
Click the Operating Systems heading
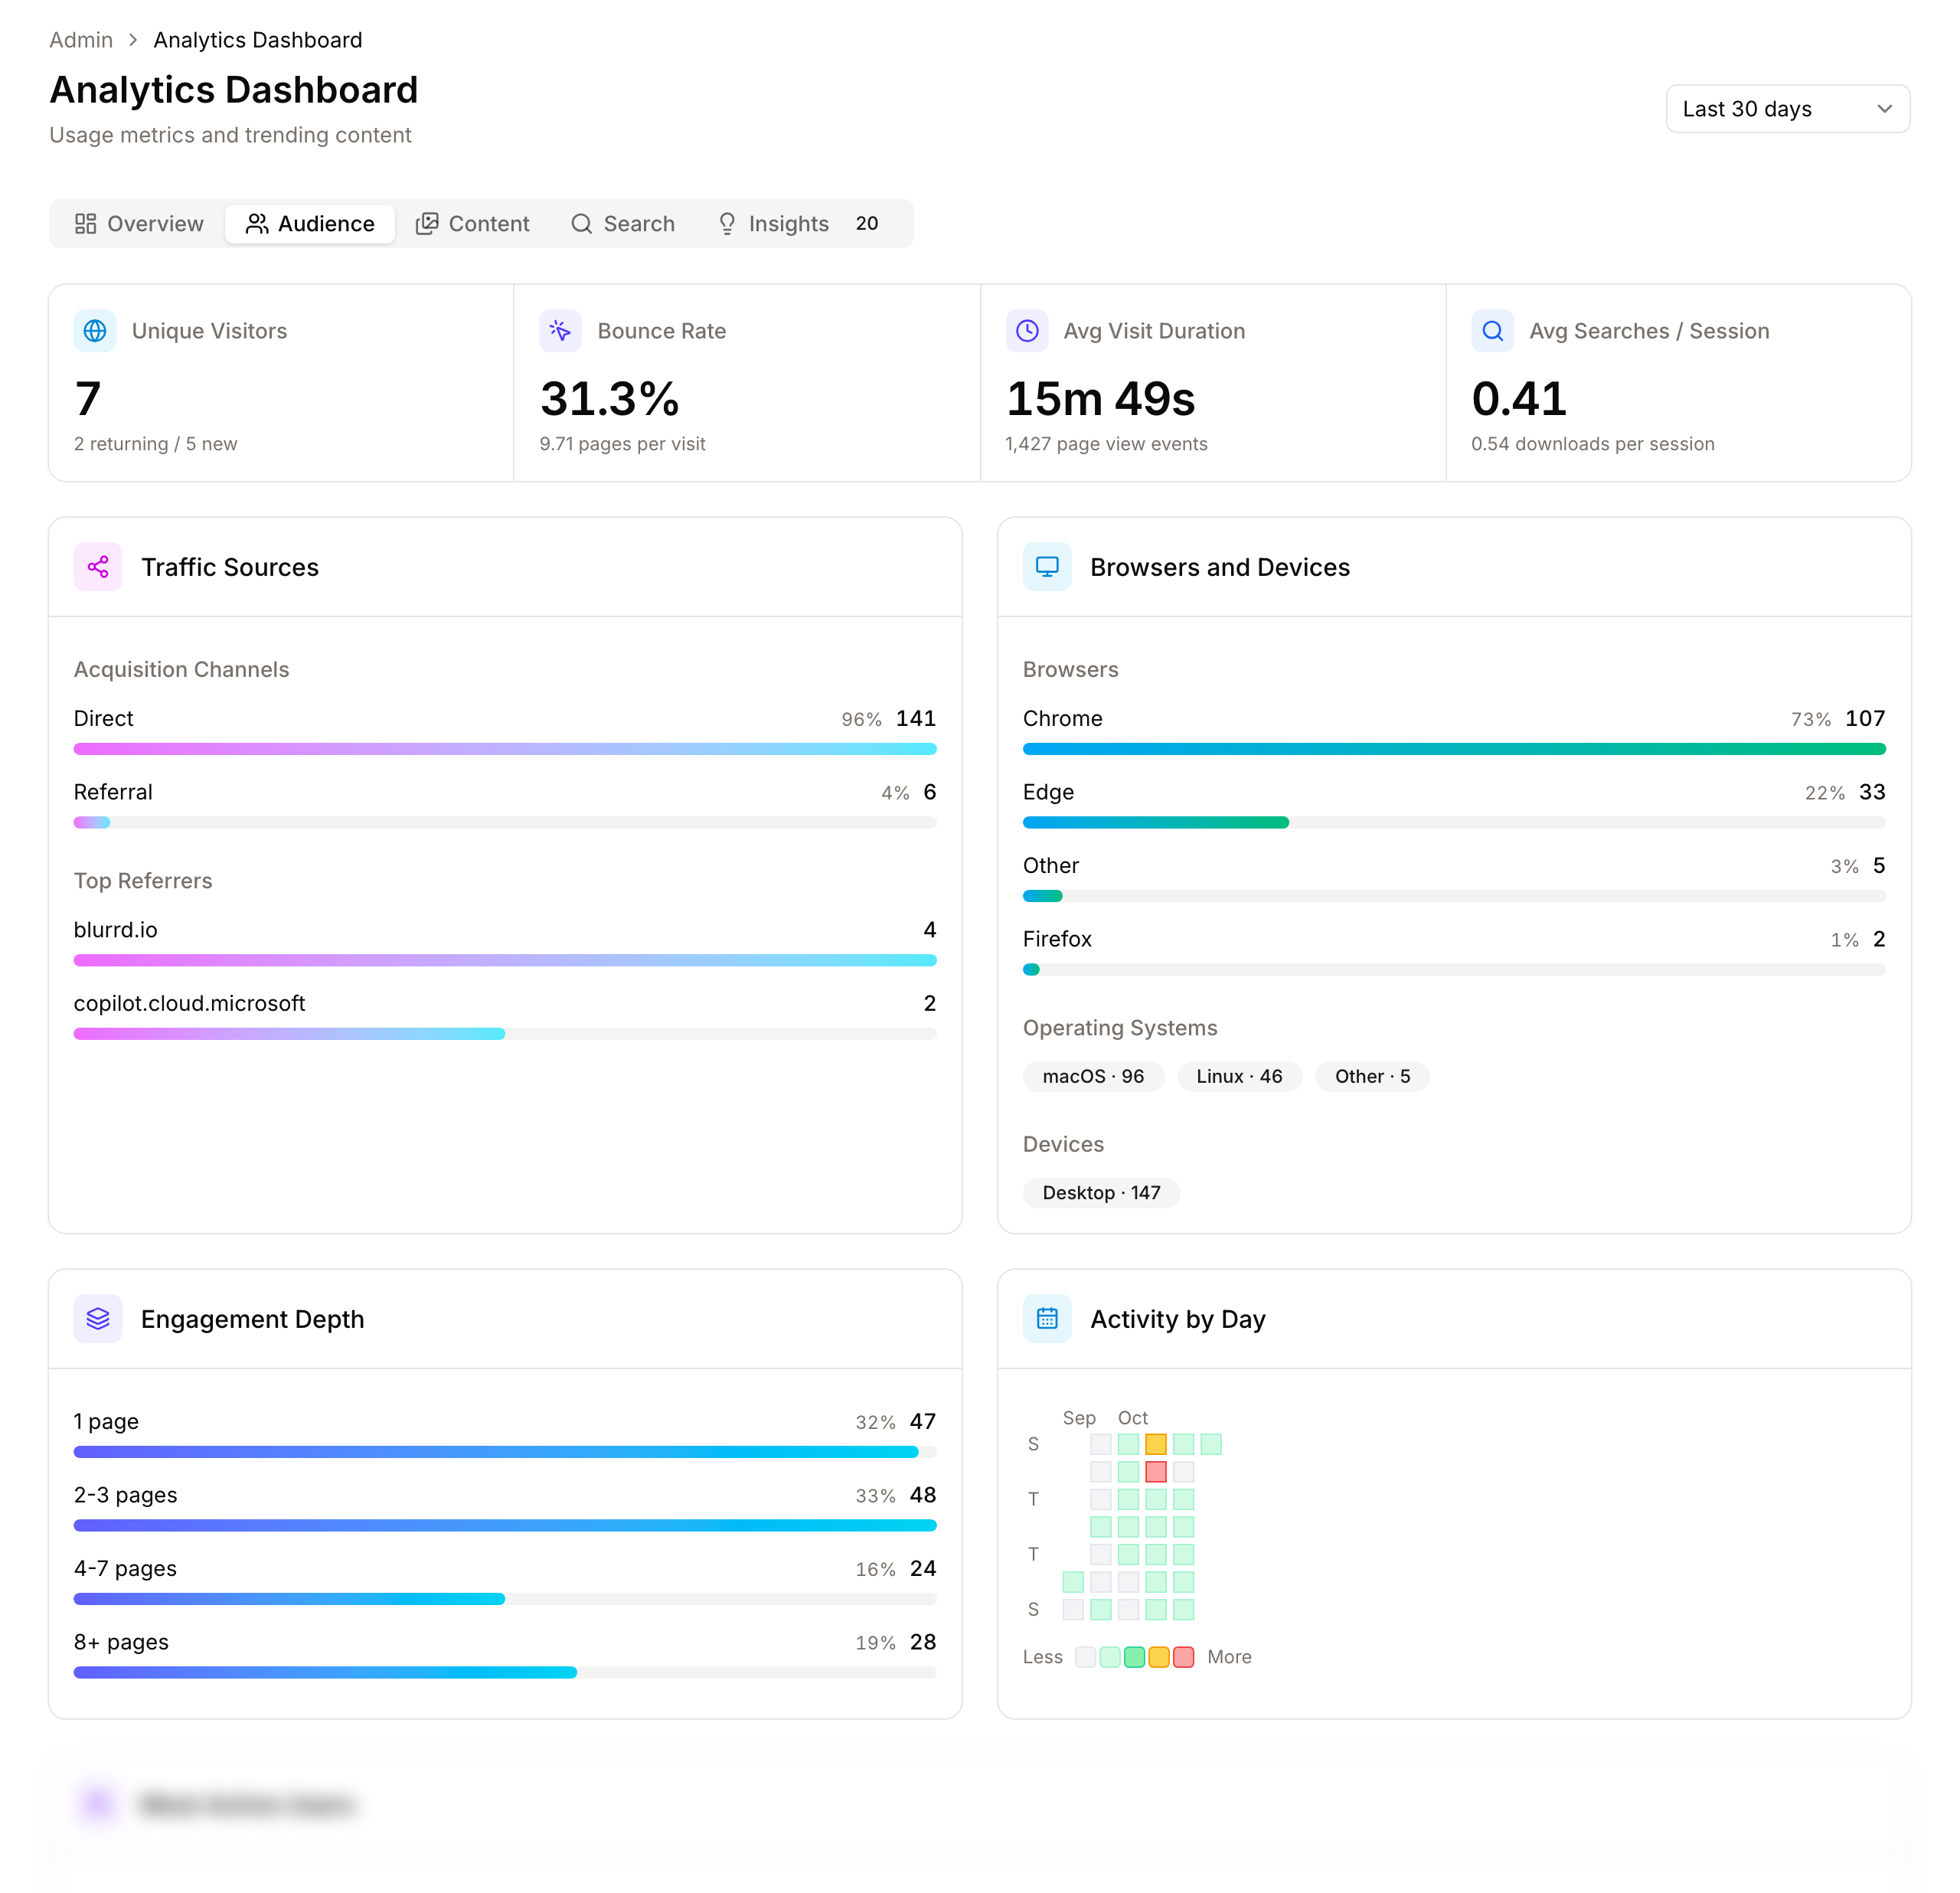click(1120, 1028)
